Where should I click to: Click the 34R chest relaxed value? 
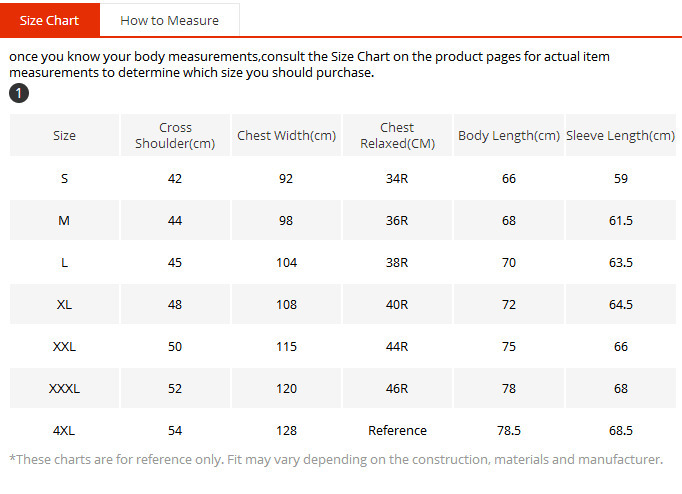click(397, 179)
